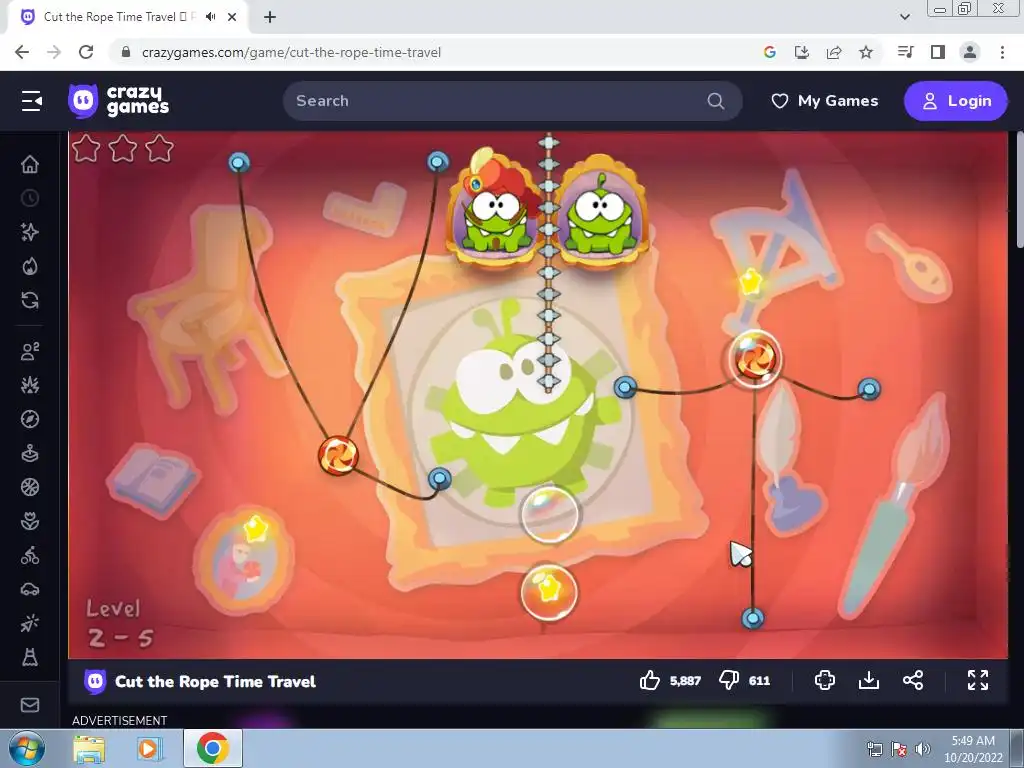Open Windows Explorer from taskbar
The width and height of the screenshot is (1024, 768).
(x=89, y=748)
